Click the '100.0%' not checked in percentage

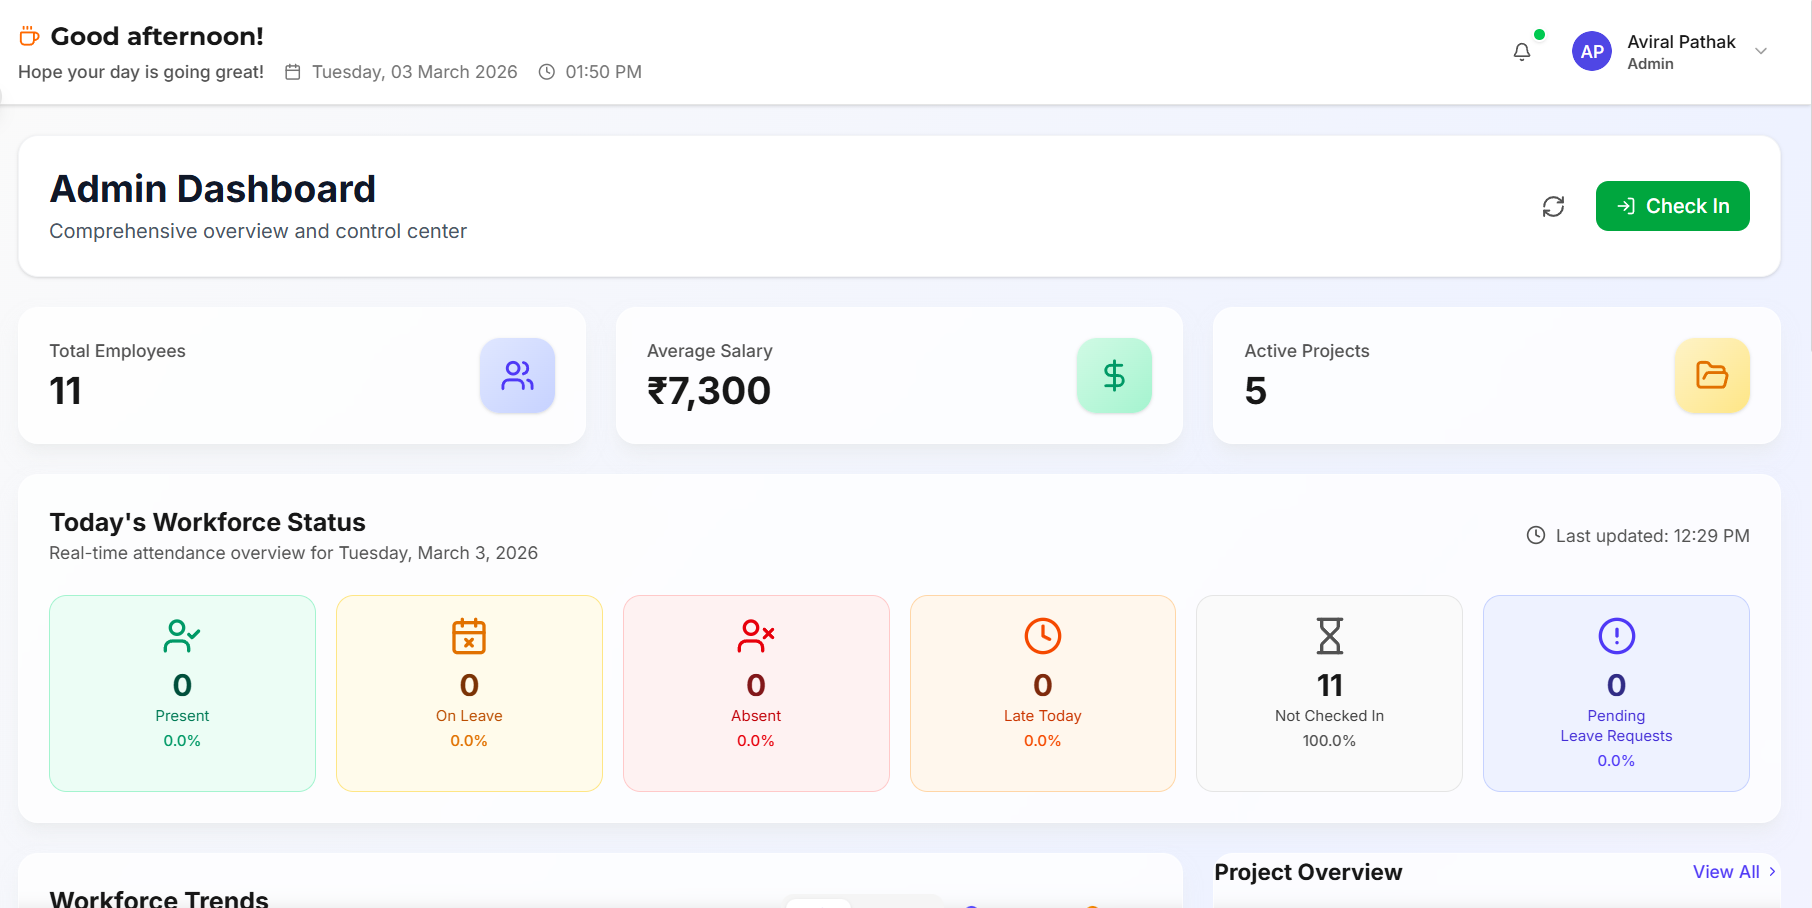coord(1330,741)
